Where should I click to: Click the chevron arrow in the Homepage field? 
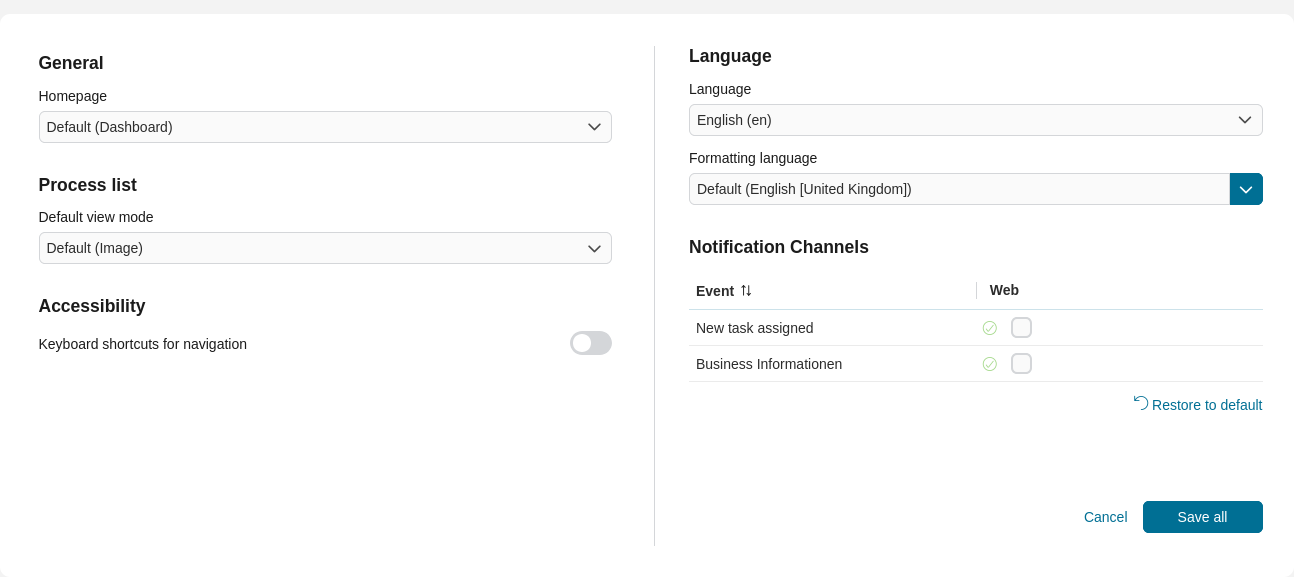pyautogui.click(x=594, y=127)
